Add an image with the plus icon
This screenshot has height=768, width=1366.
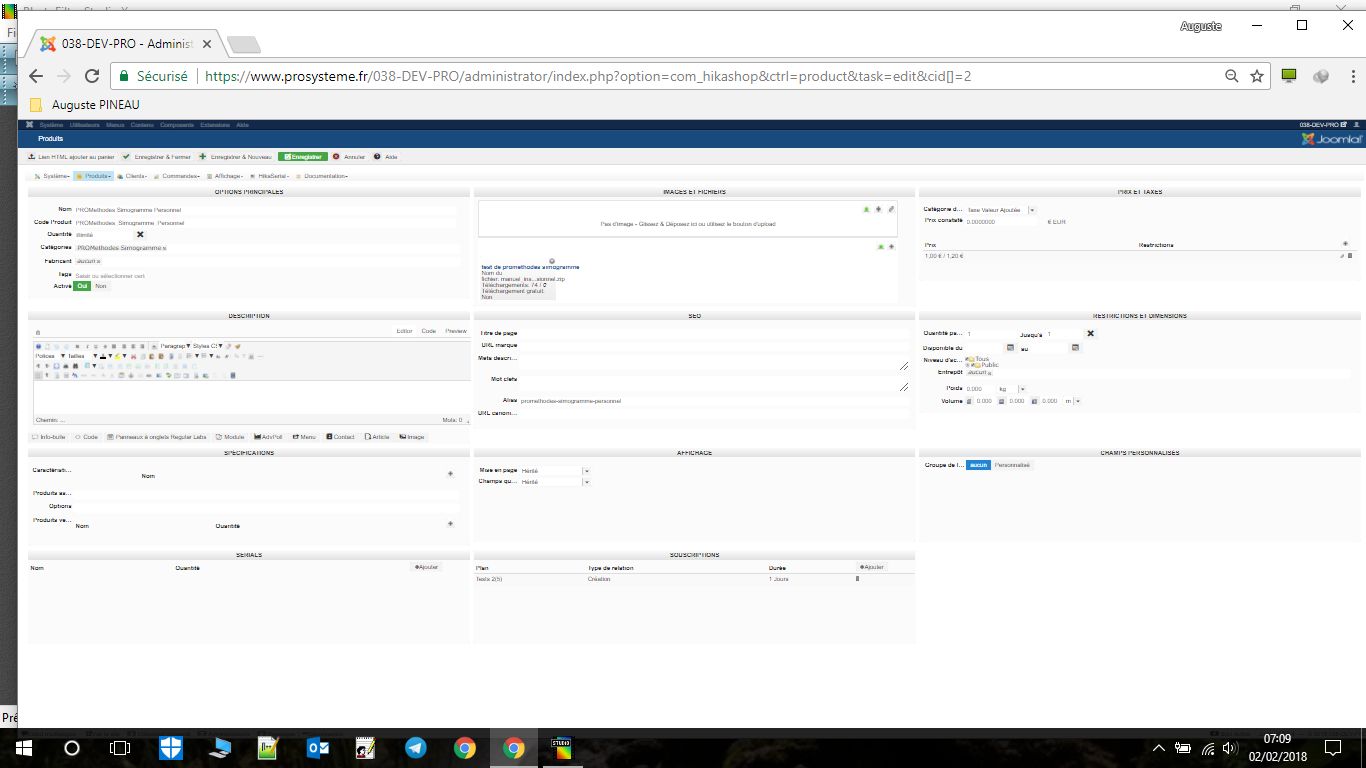[x=878, y=209]
